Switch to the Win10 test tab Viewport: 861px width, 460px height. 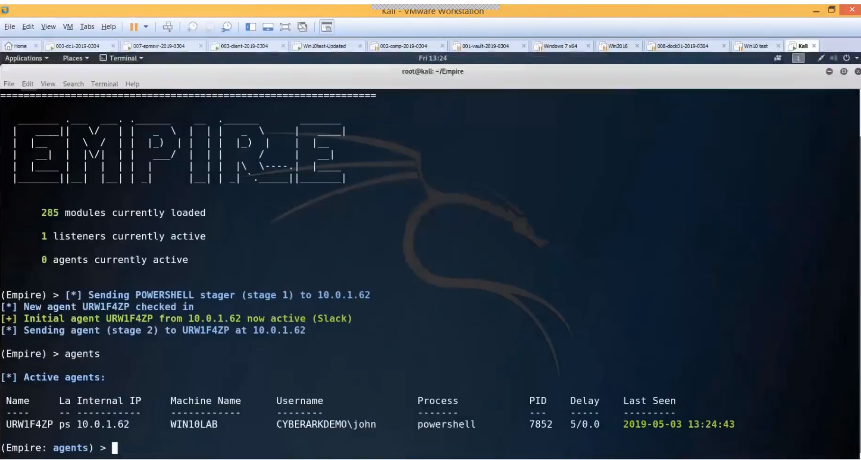click(758, 46)
